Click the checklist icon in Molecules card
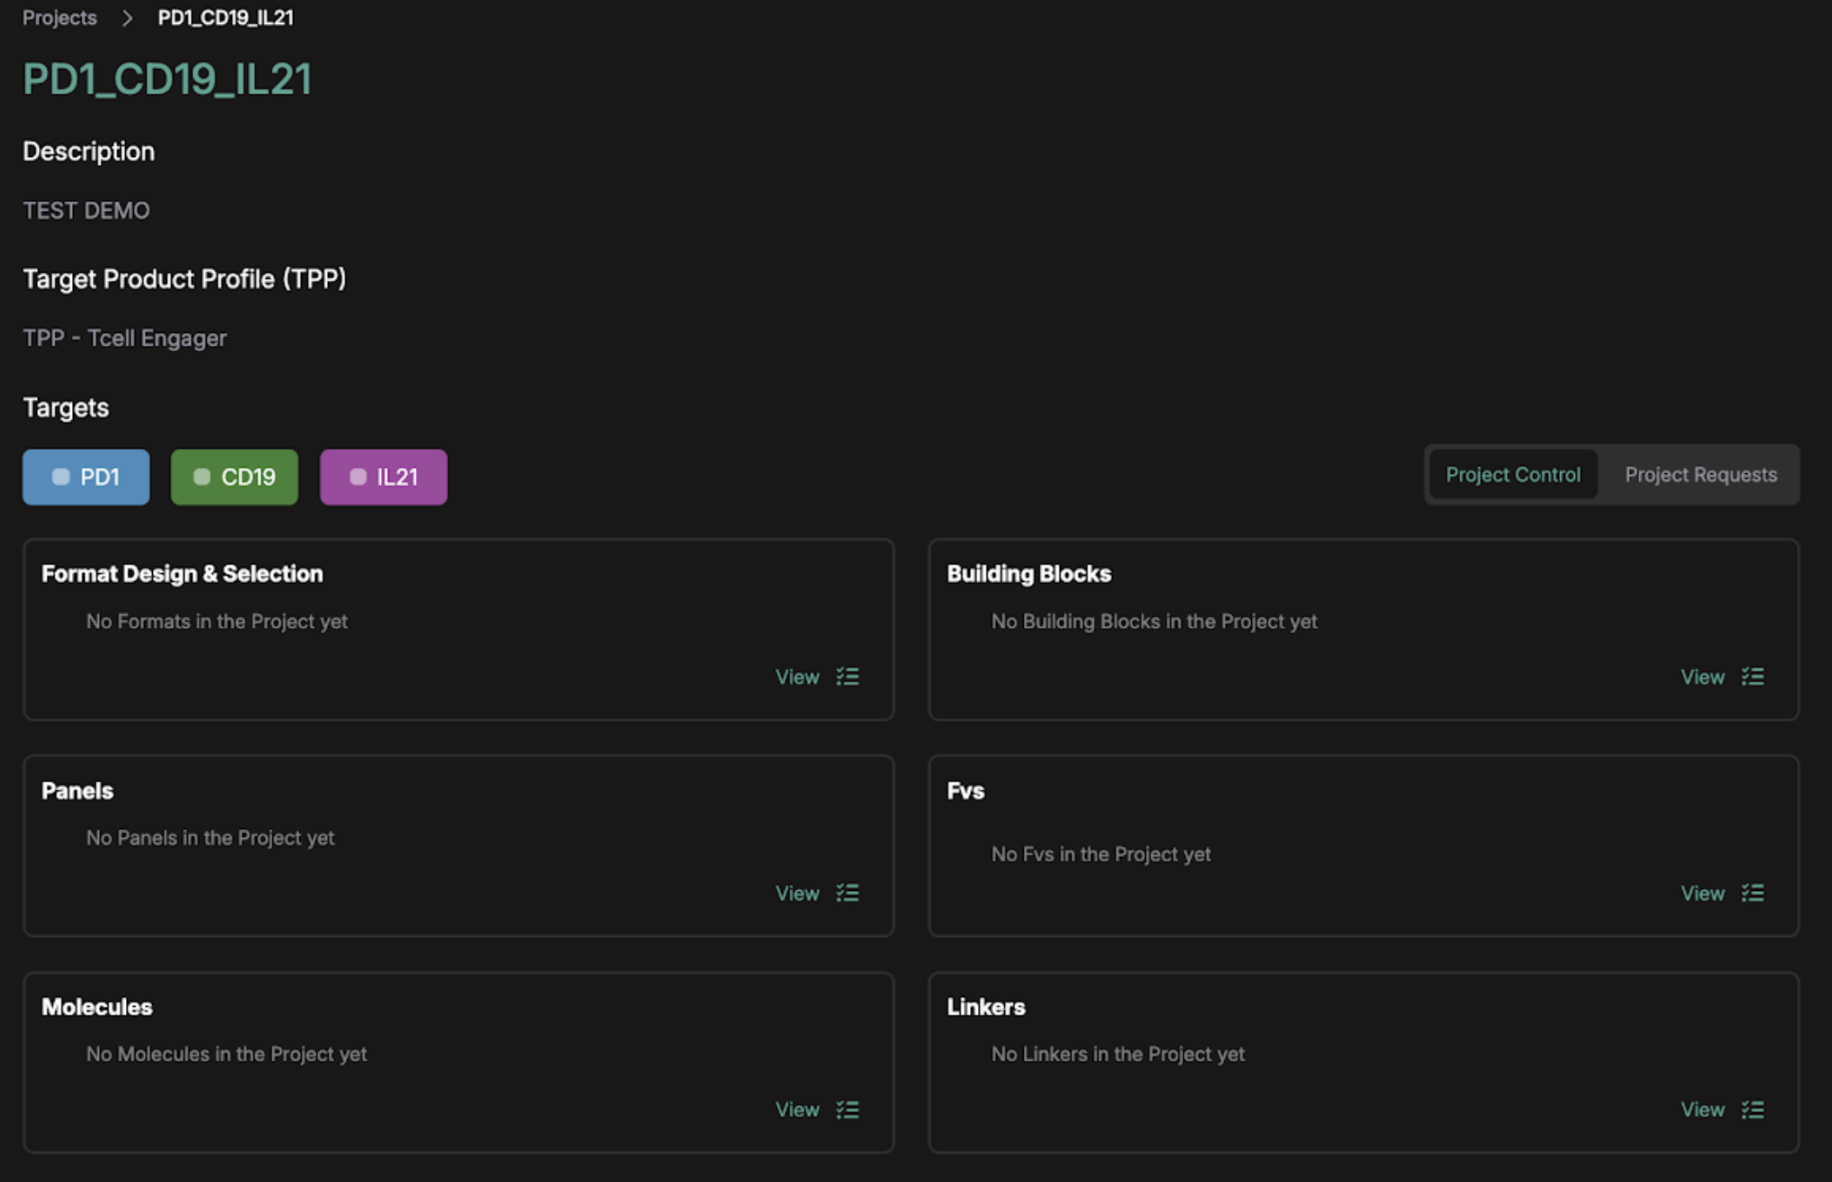The height and width of the screenshot is (1182, 1832). coord(847,1110)
